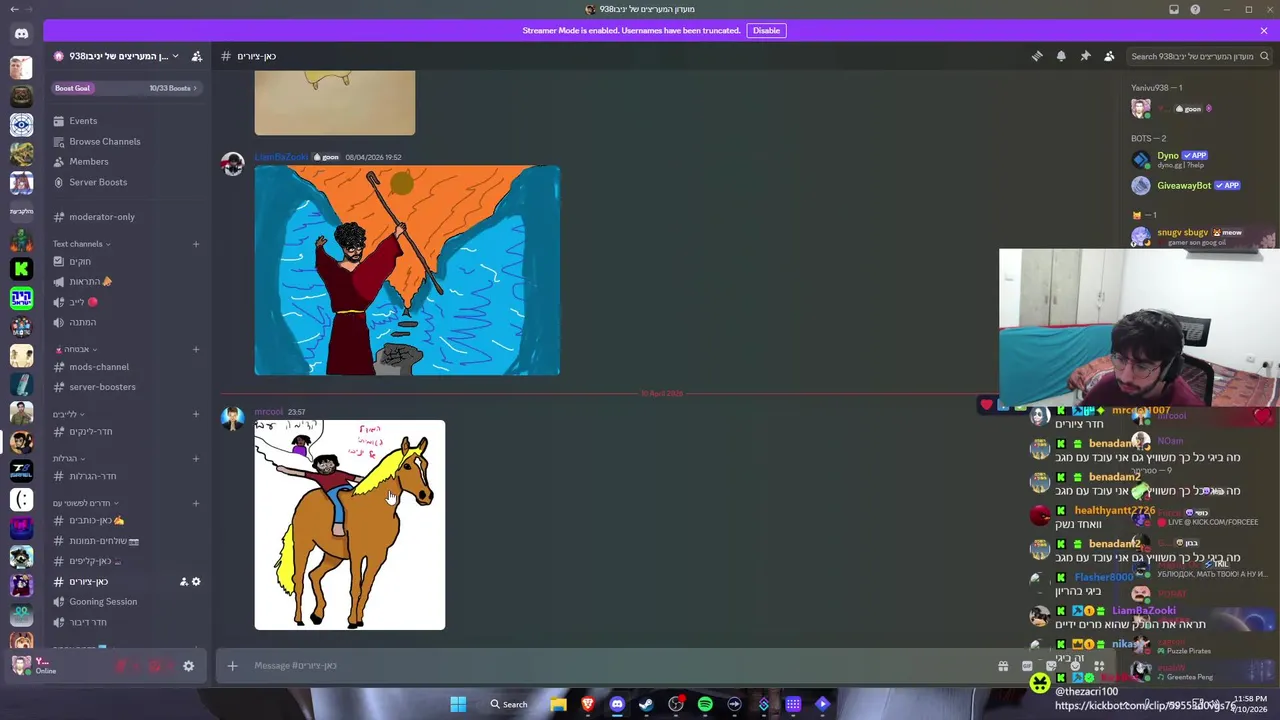The width and height of the screenshot is (1280, 720).
Task: Toggle the member list icon
Action: (1109, 56)
